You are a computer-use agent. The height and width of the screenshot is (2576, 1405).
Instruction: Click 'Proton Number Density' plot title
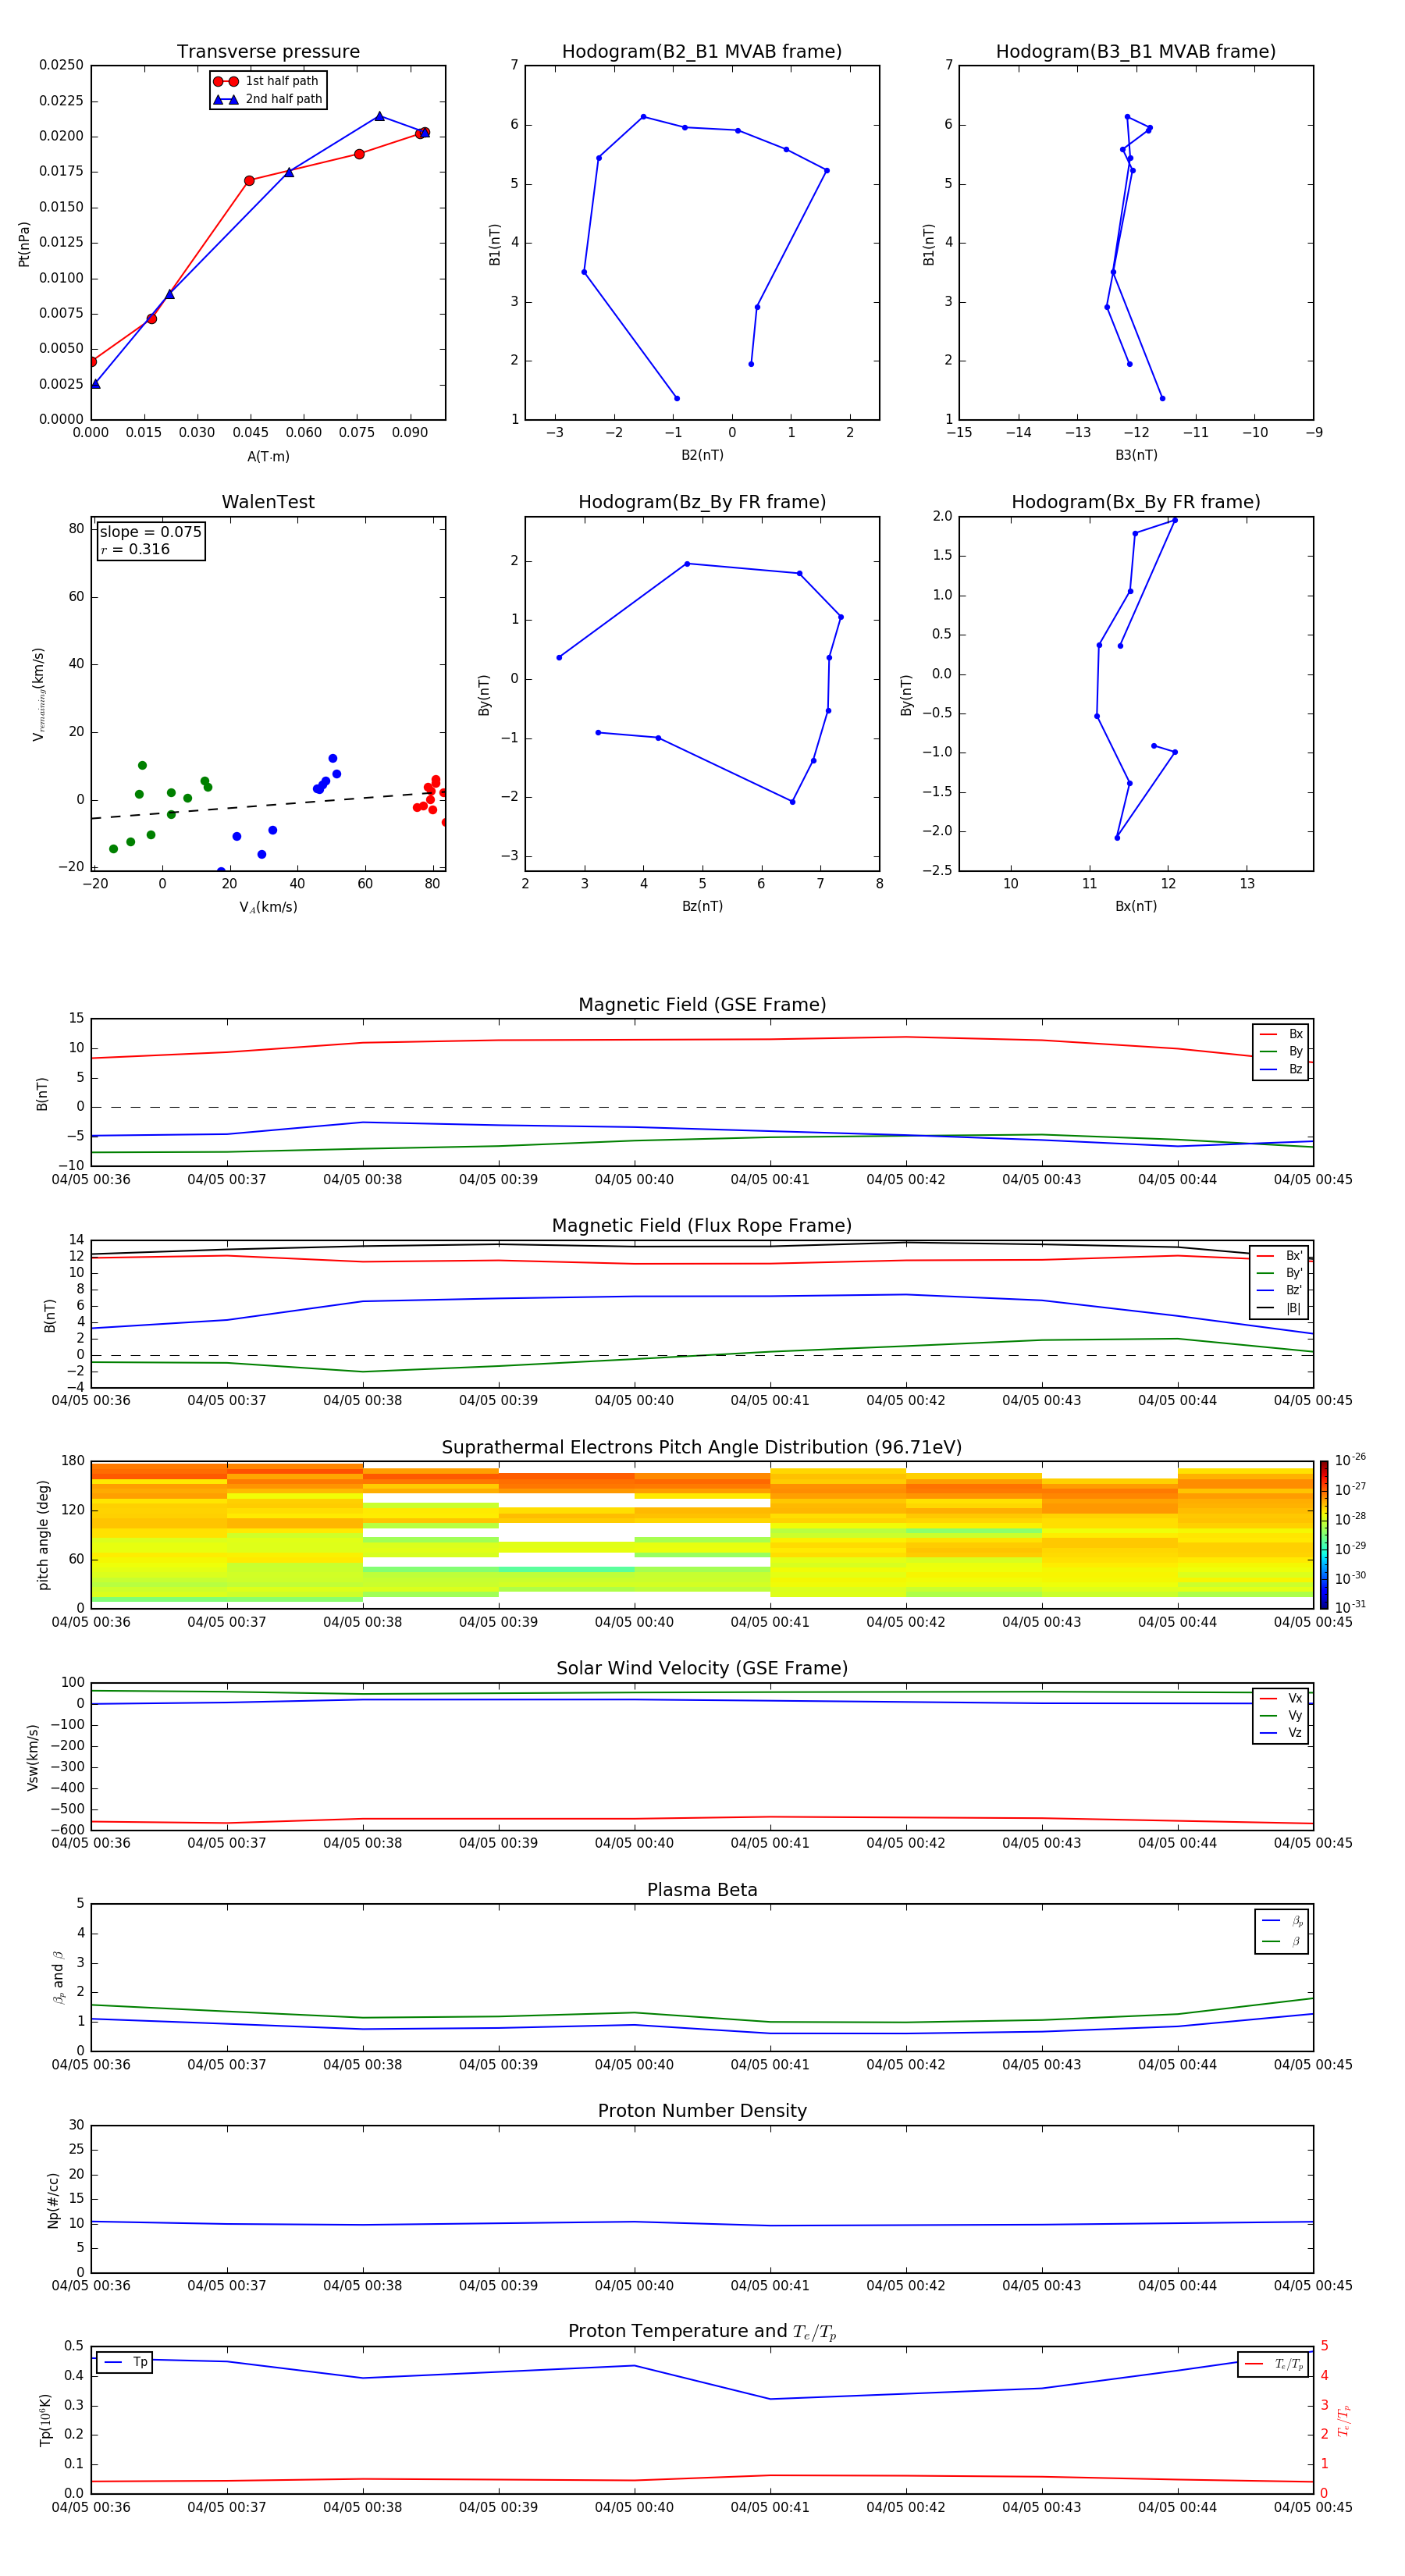pos(702,2111)
